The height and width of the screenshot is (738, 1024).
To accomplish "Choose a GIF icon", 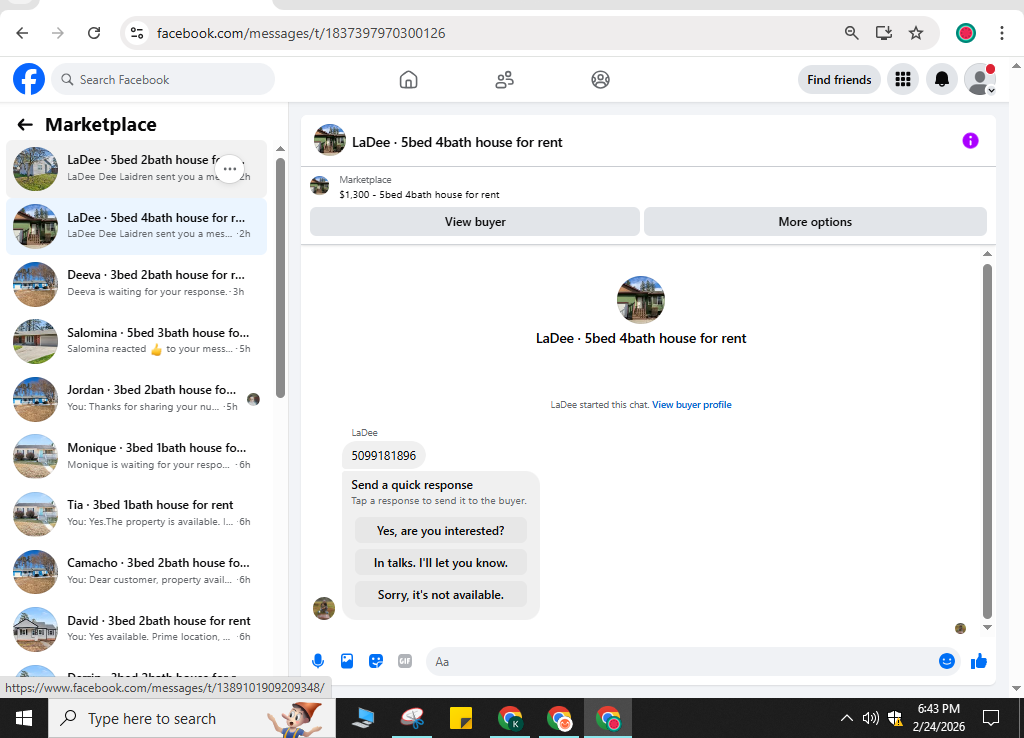I will pyautogui.click(x=405, y=661).
